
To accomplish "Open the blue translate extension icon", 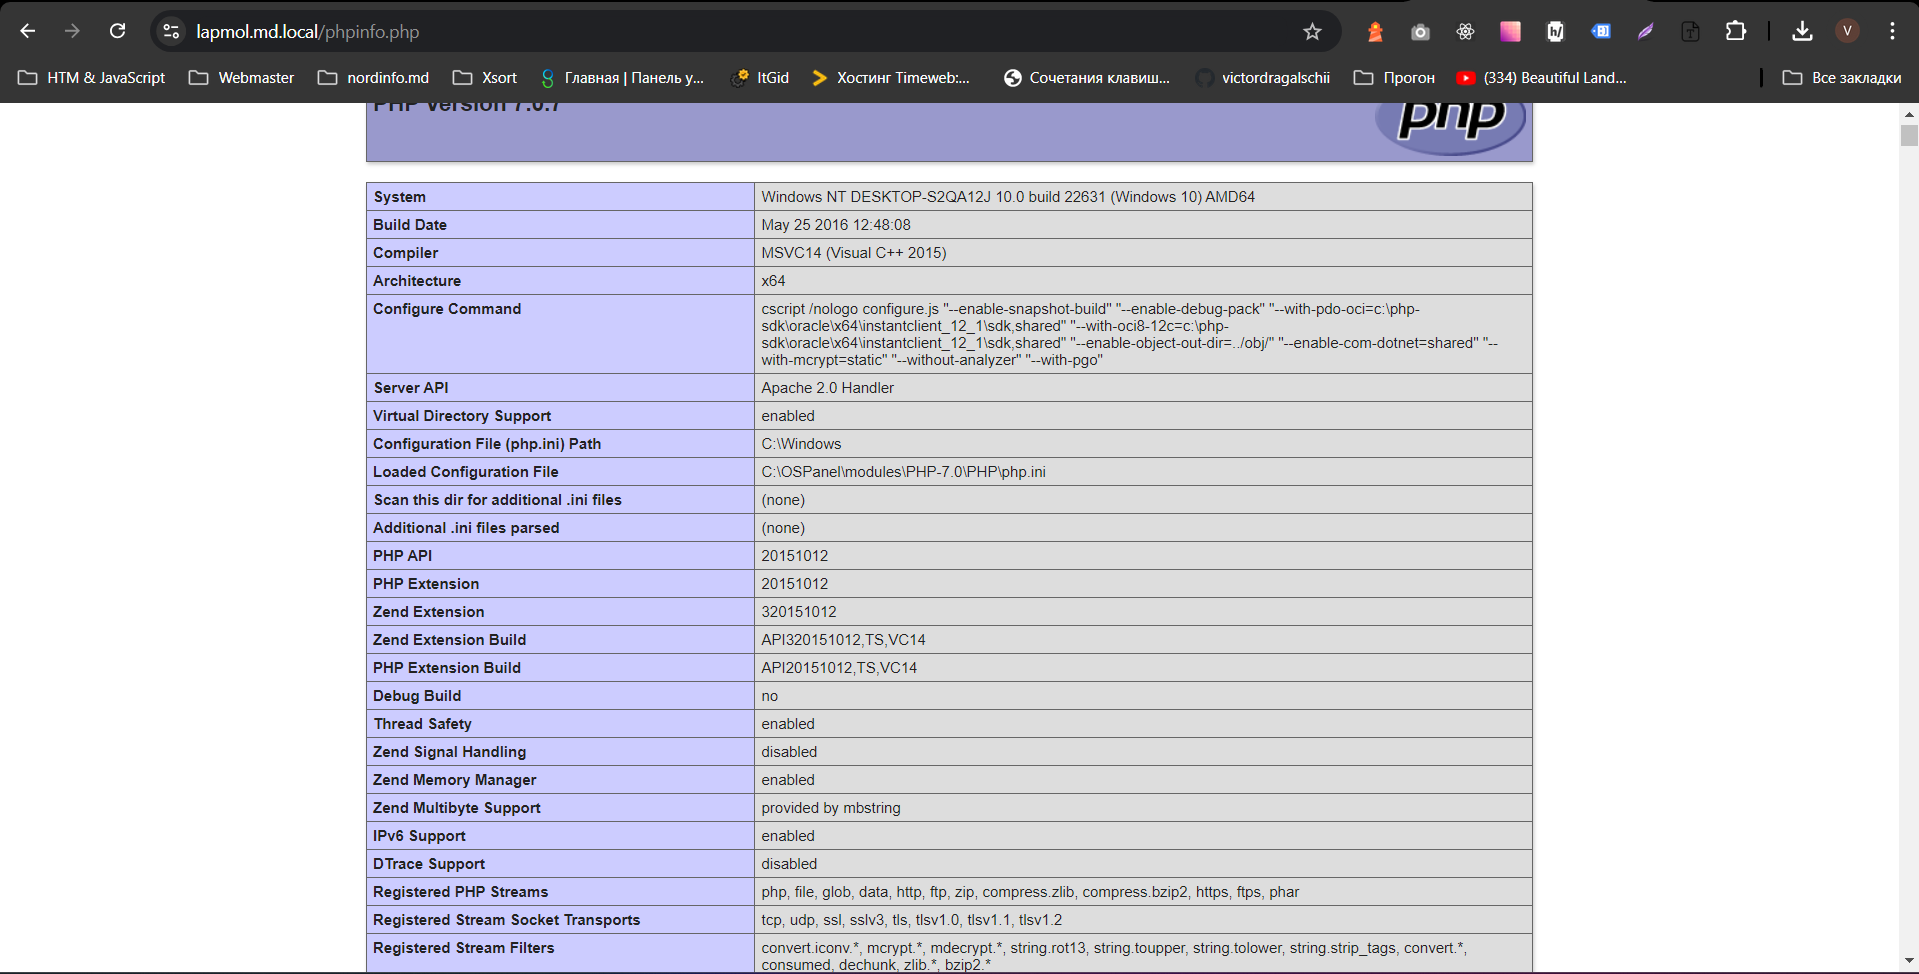I will [1600, 31].
